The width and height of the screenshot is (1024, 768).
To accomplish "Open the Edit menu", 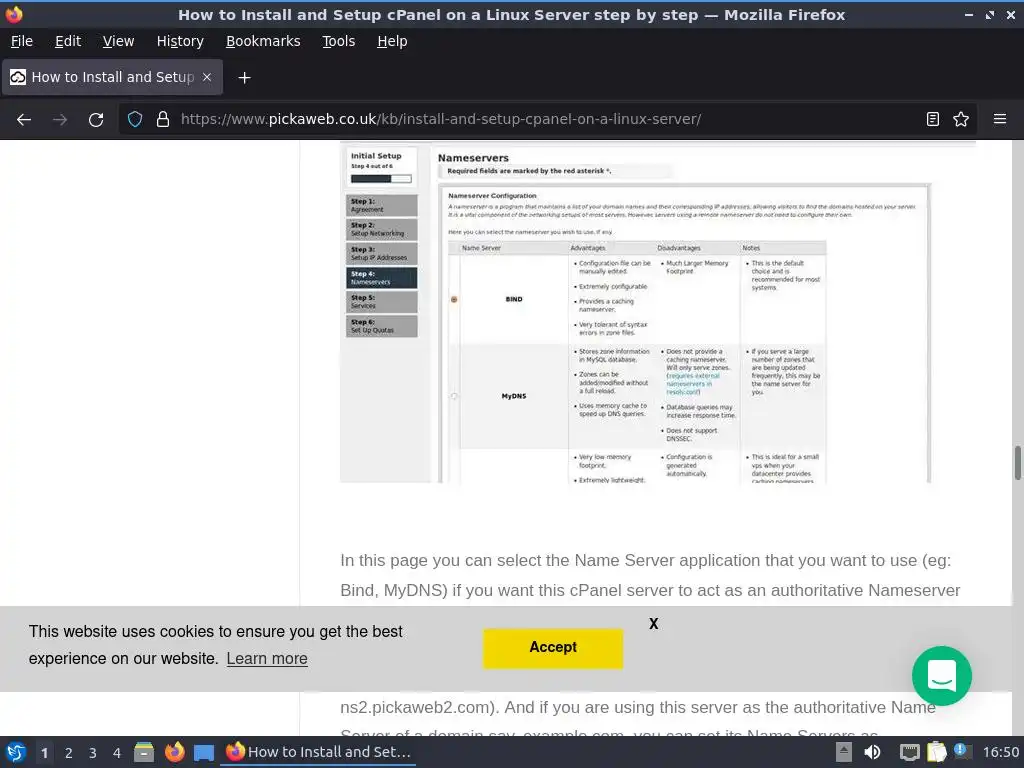I will pyautogui.click(x=68, y=41).
